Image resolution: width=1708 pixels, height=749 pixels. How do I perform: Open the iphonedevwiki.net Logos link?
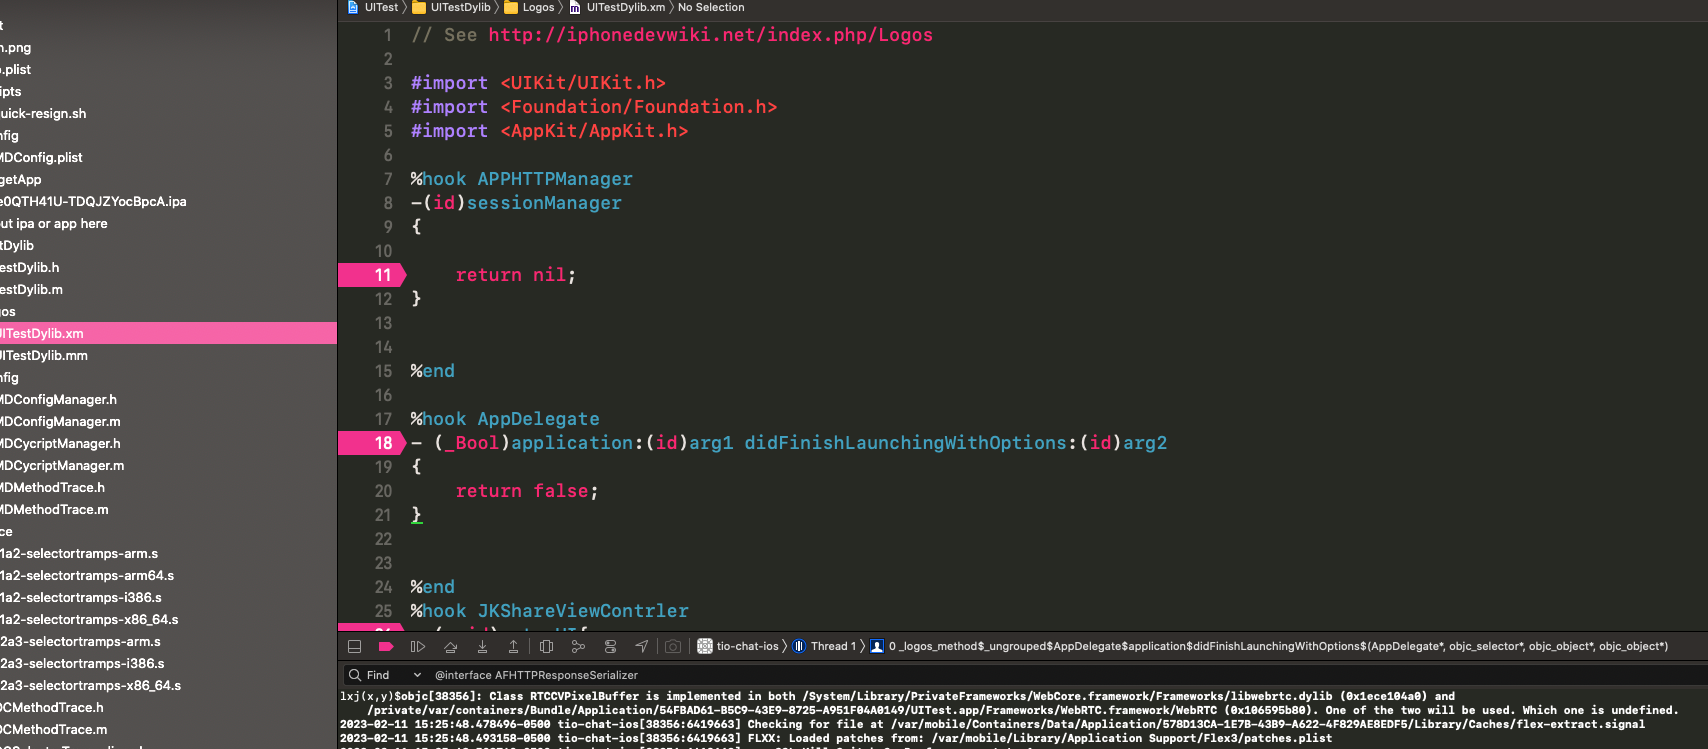coord(710,35)
